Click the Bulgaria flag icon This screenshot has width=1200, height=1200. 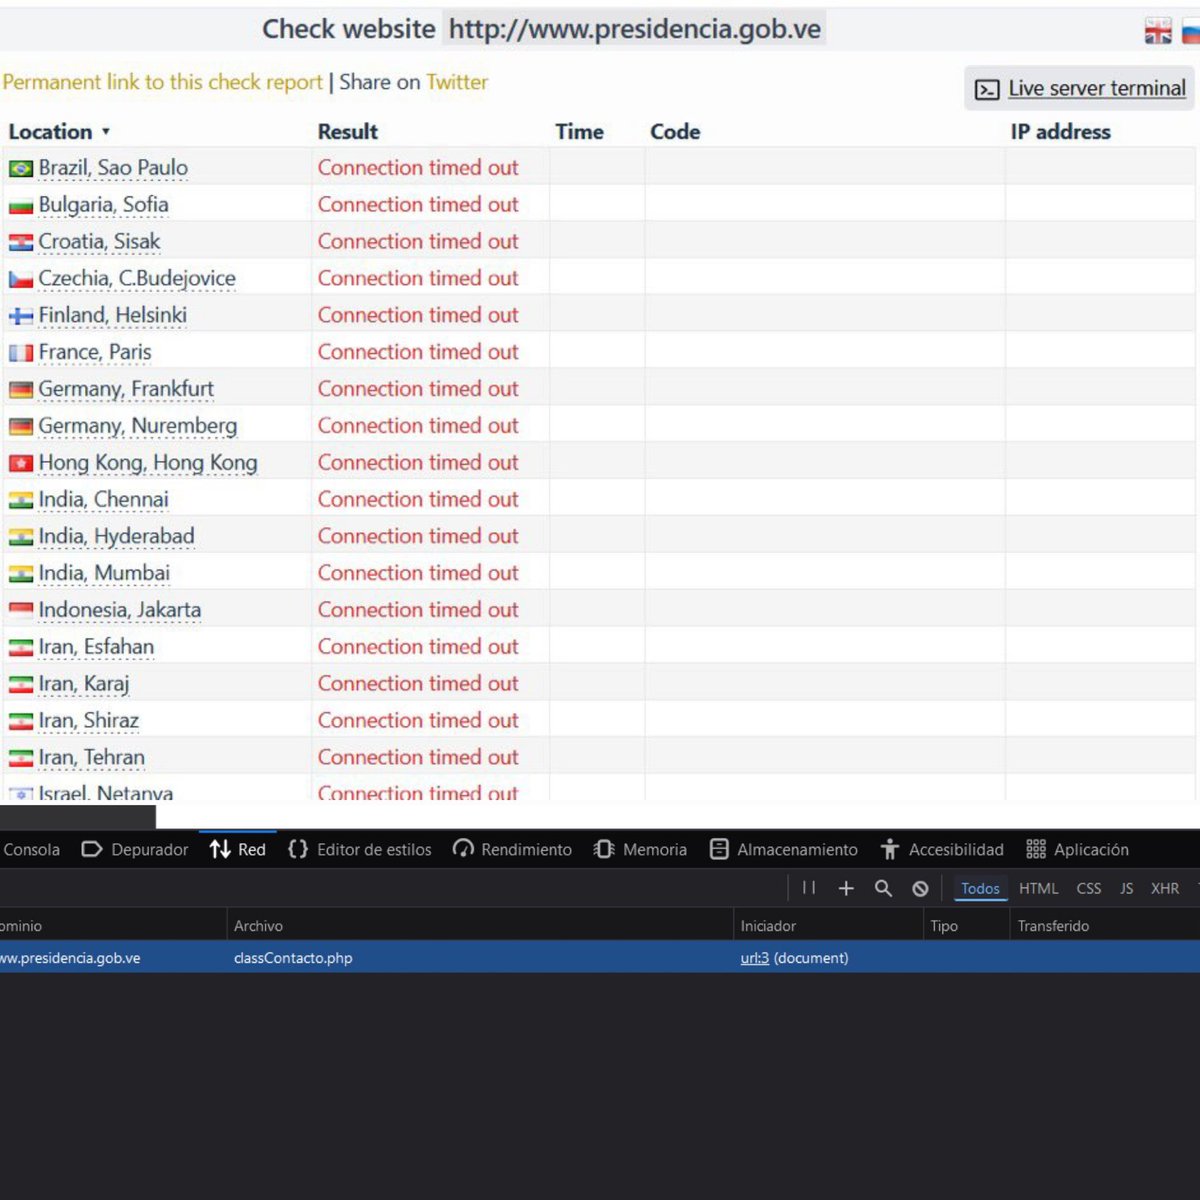coord(21,206)
